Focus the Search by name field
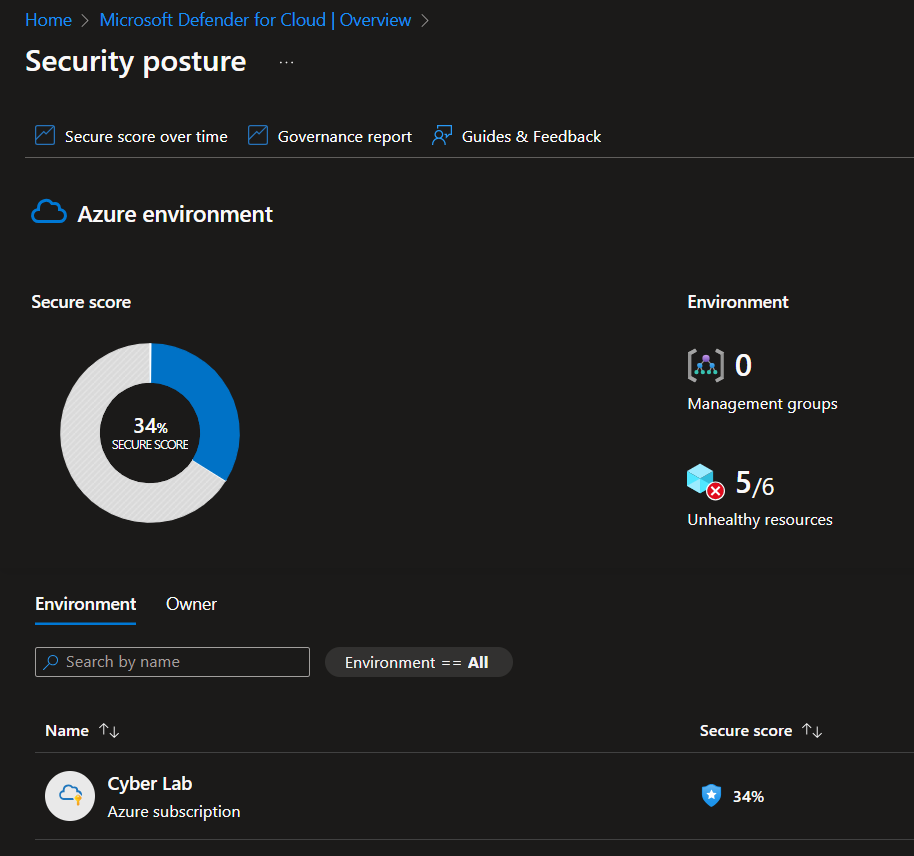The width and height of the screenshot is (914, 856). (173, 662)
